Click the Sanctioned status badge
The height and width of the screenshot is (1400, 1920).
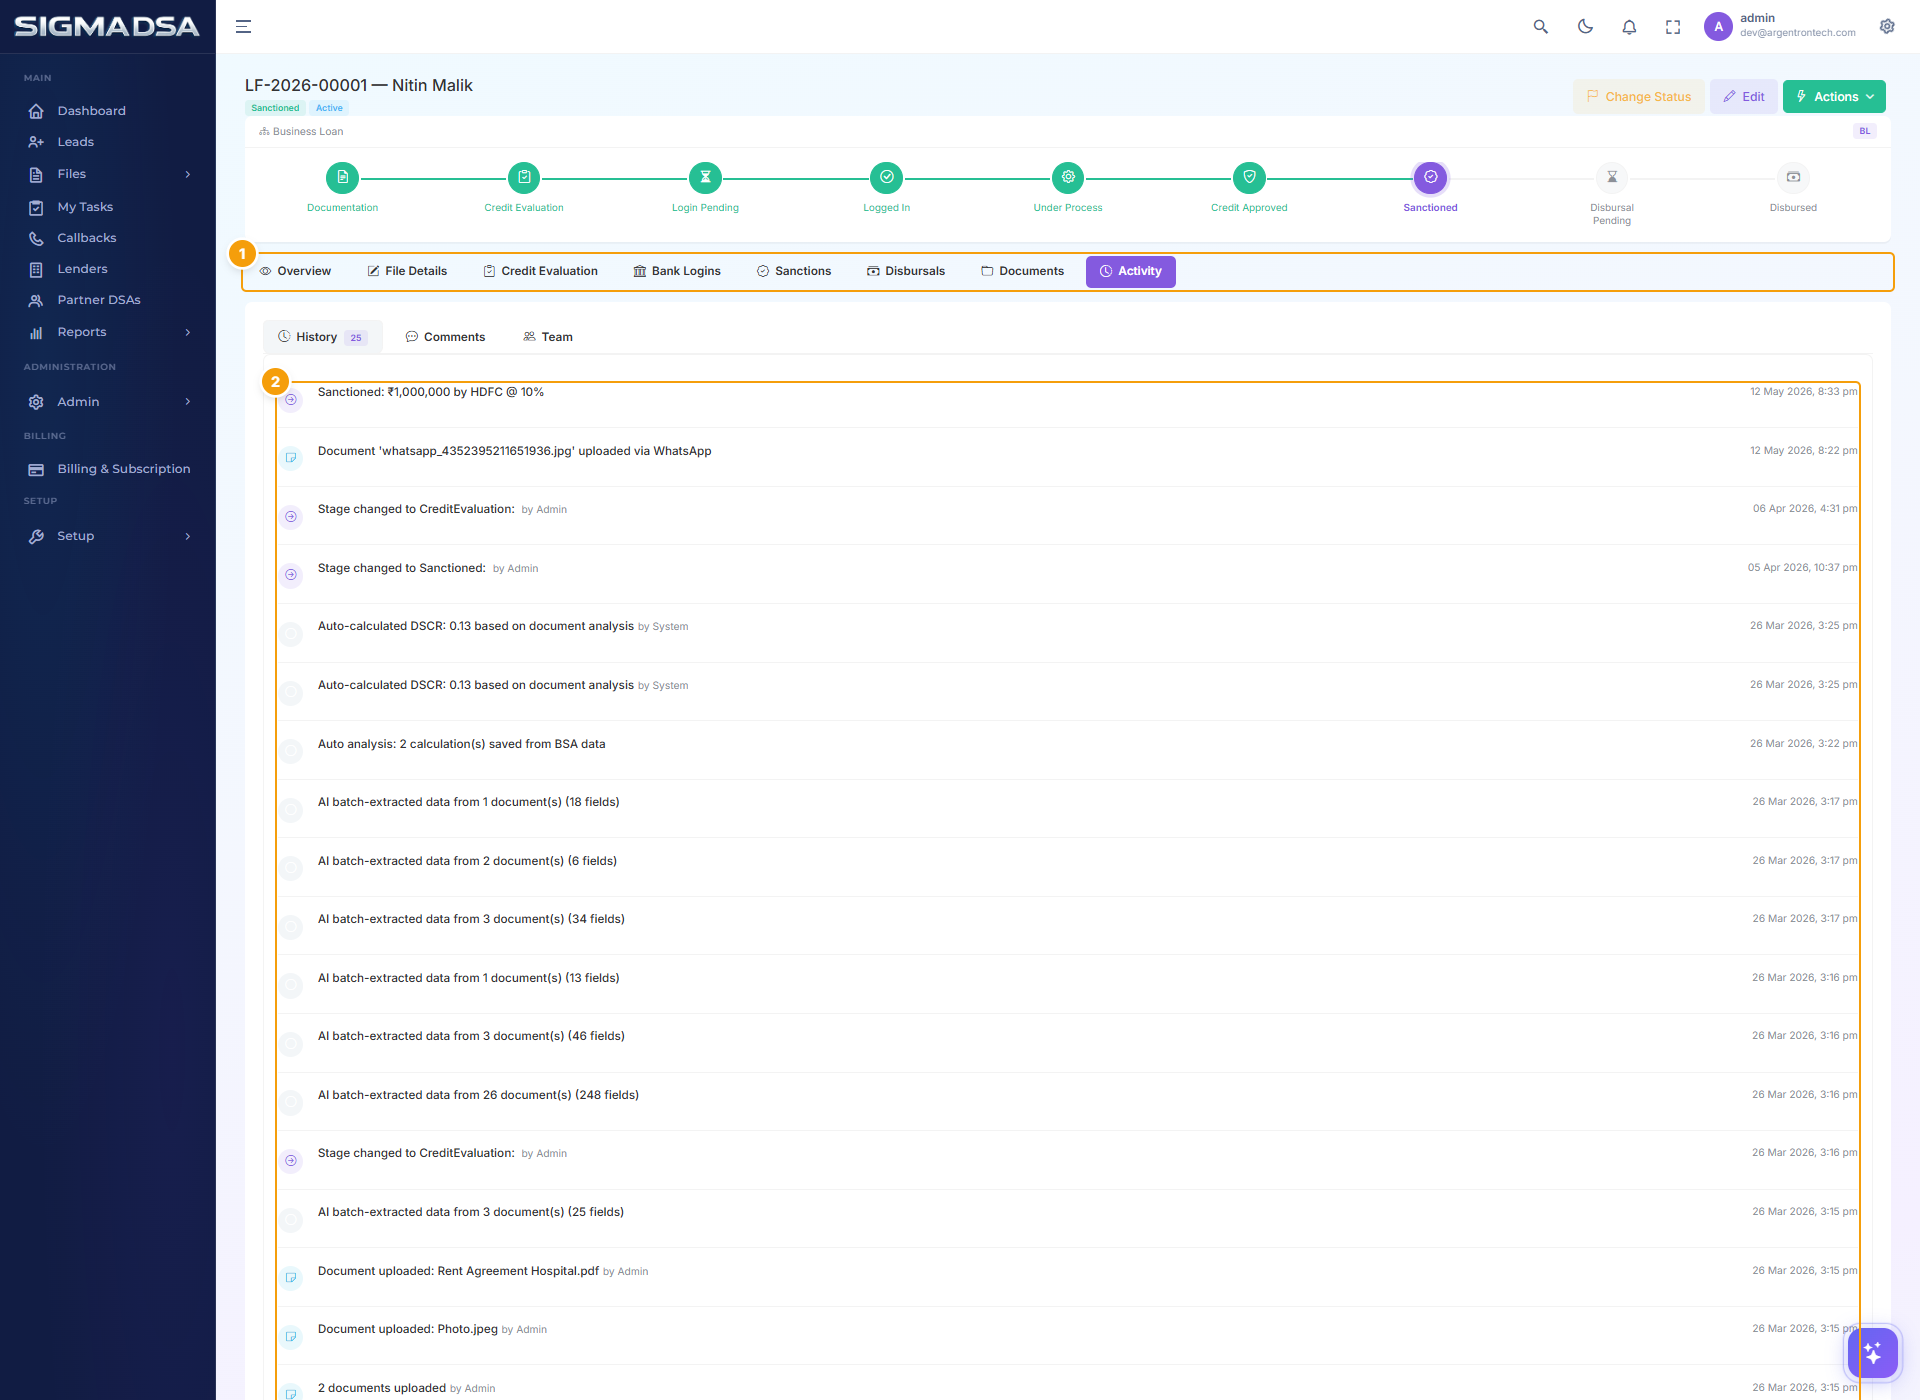[275, 108]
